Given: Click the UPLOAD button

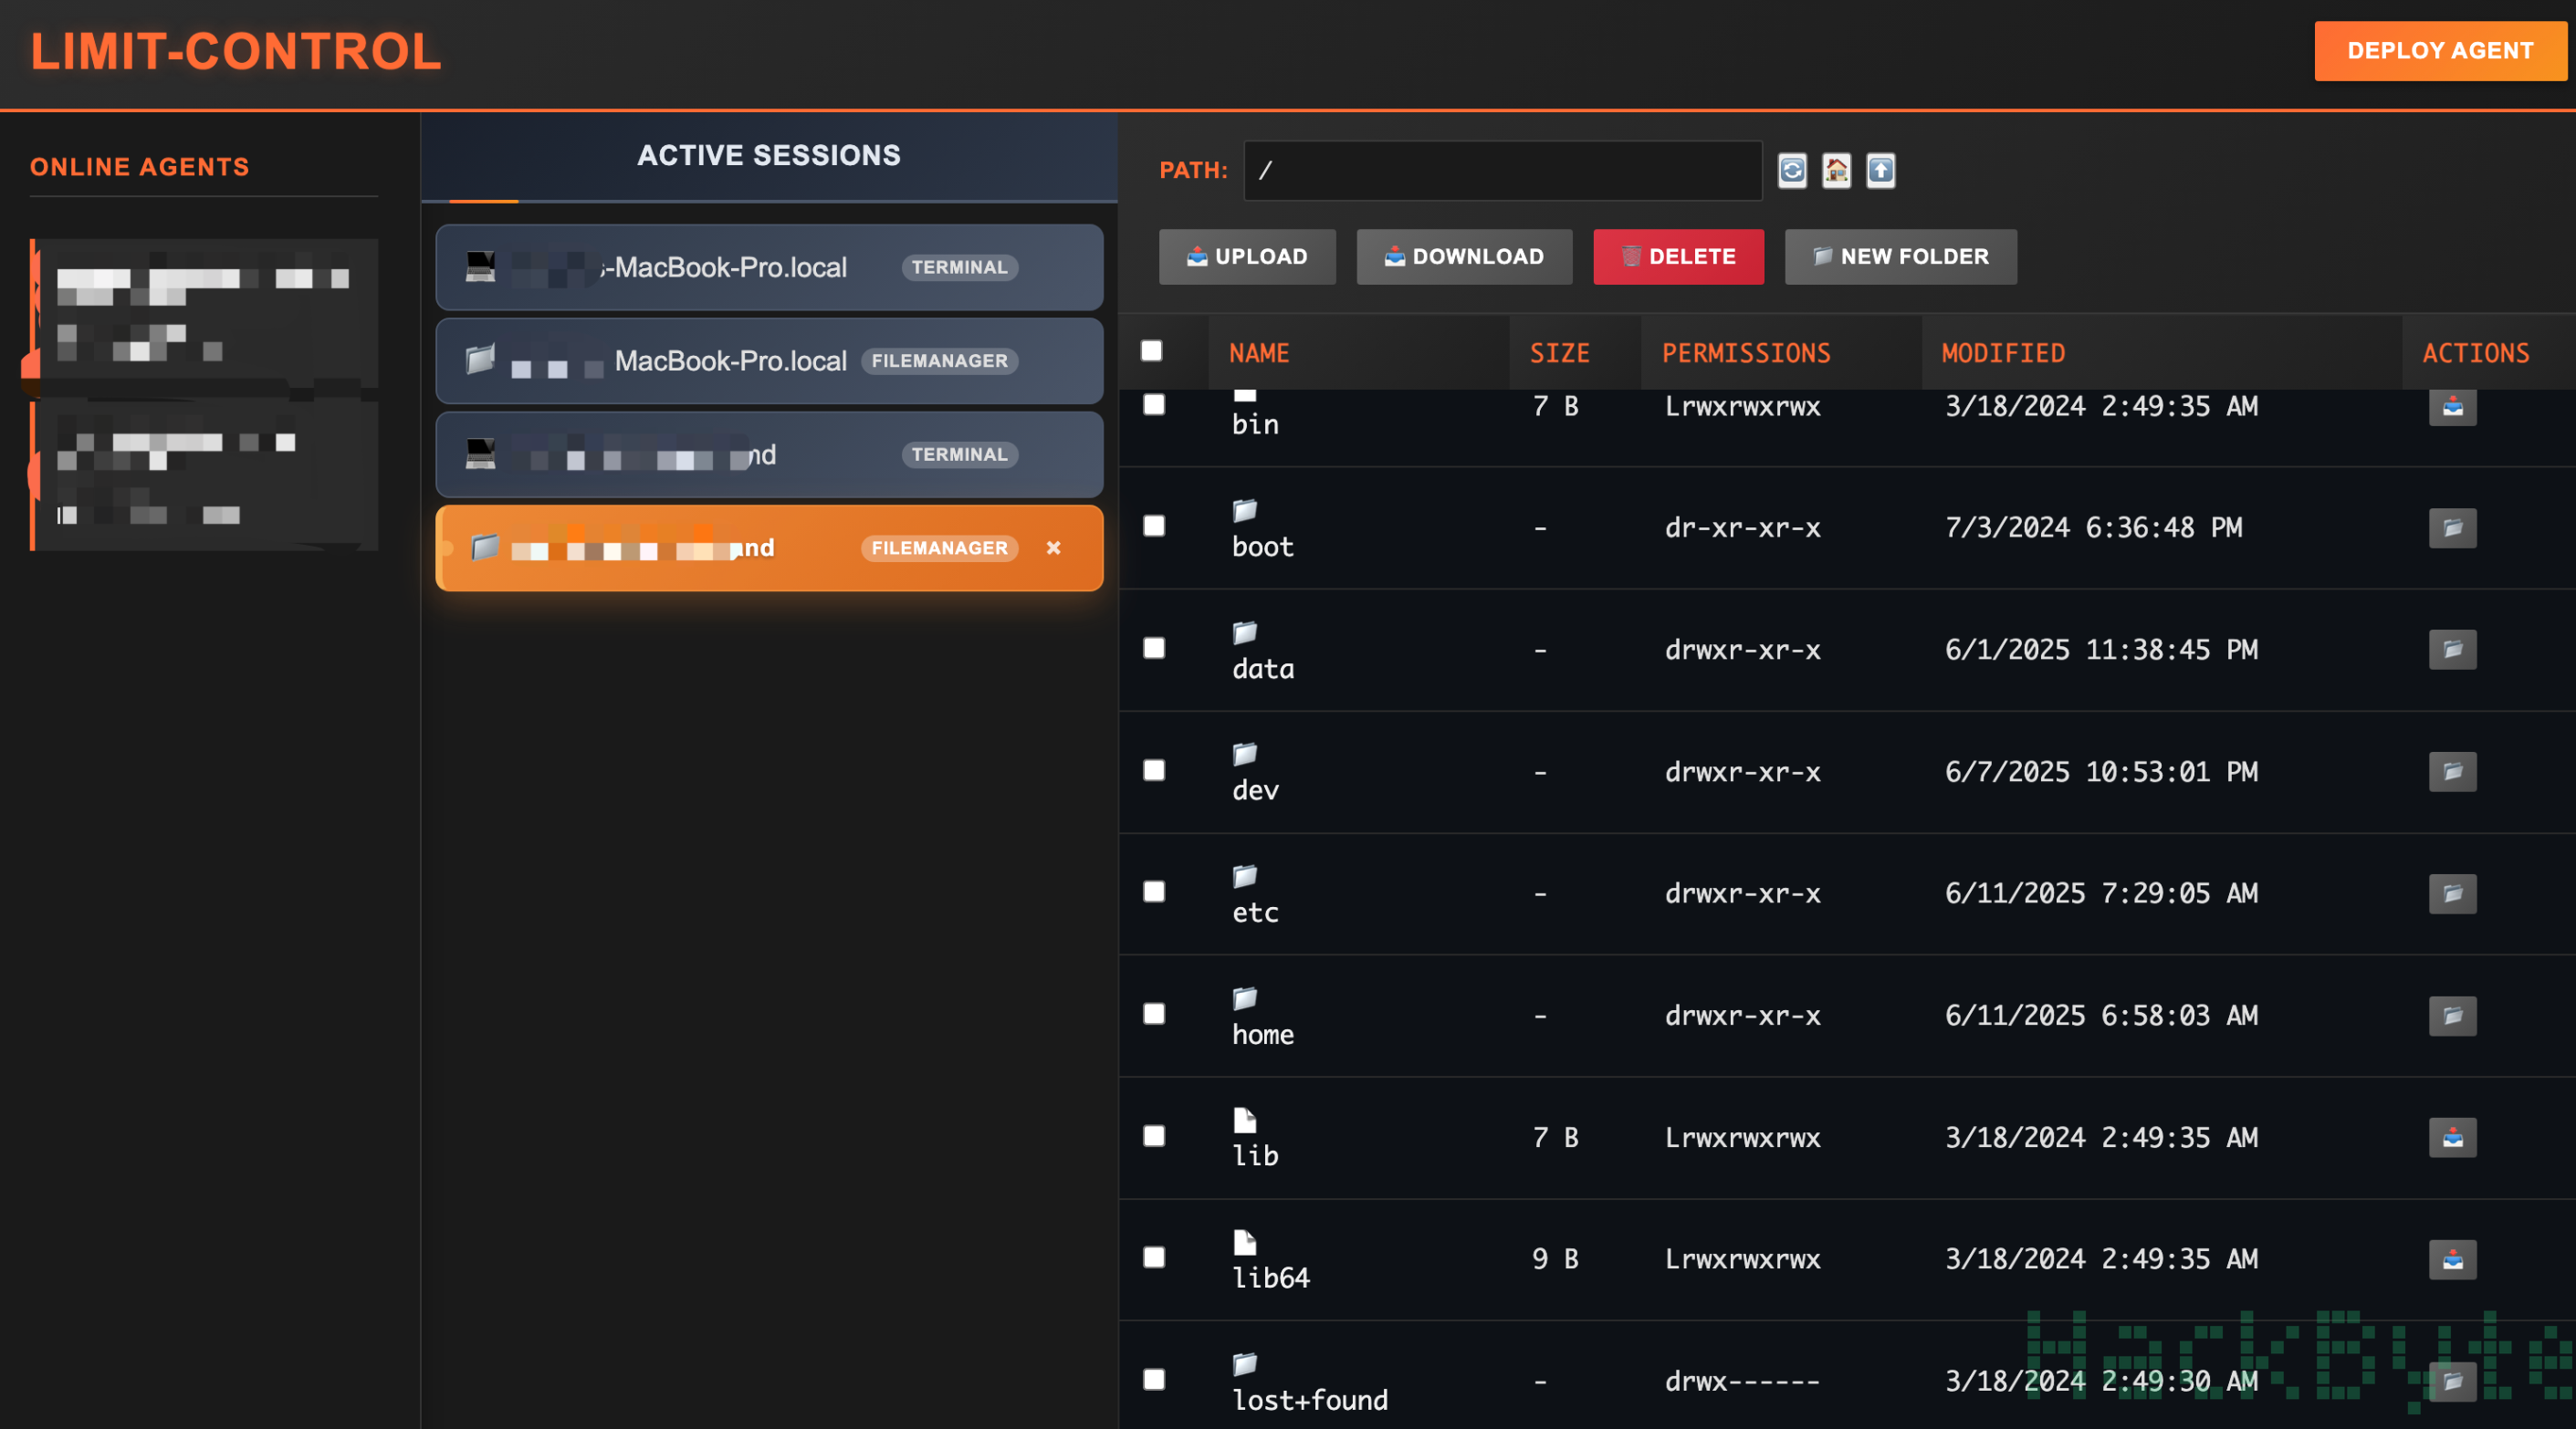Looking at the screenshot, I should [1247, 257].
